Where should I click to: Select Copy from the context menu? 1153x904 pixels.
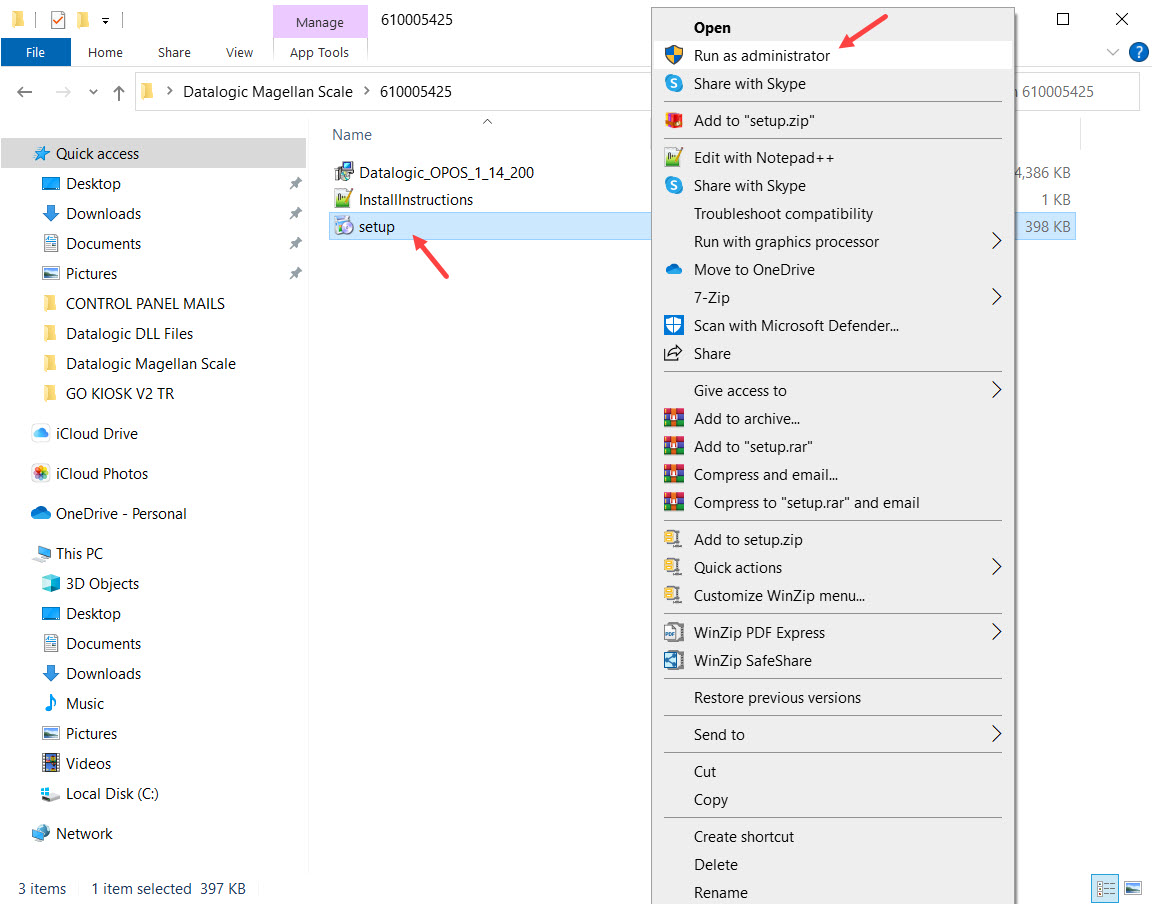(832, 800)
